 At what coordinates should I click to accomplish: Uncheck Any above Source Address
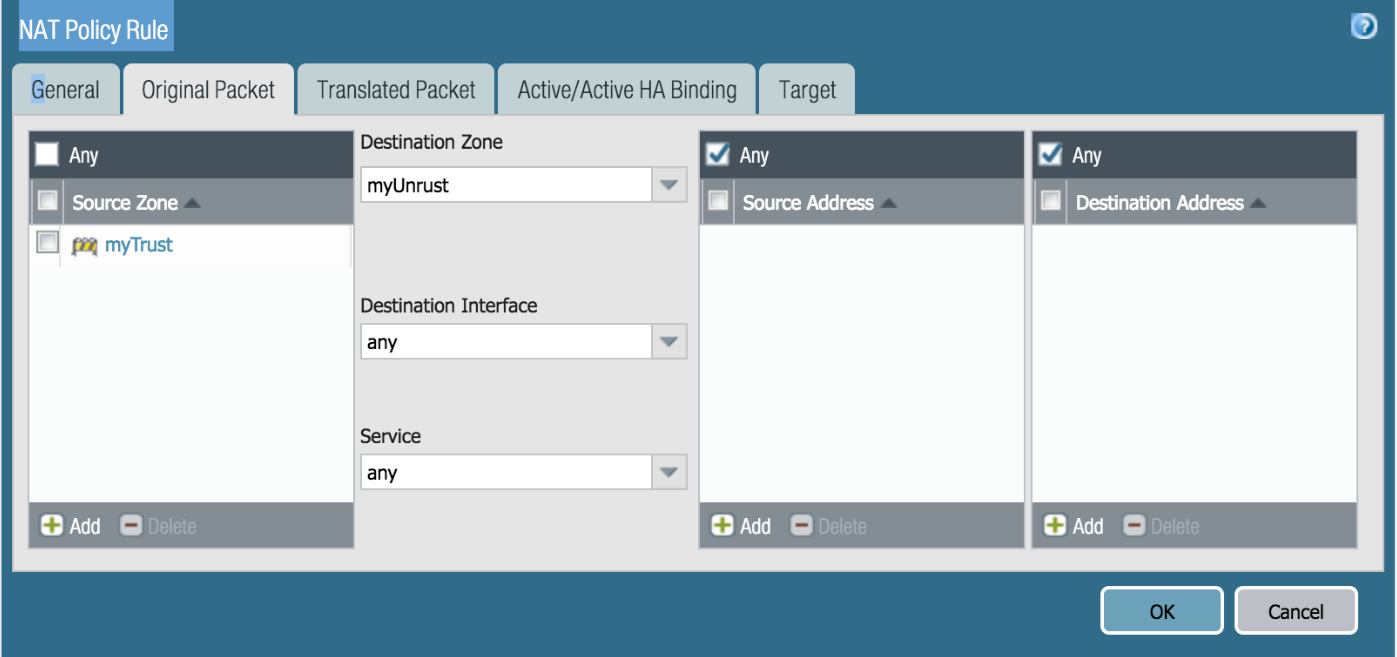pos(717,154)
